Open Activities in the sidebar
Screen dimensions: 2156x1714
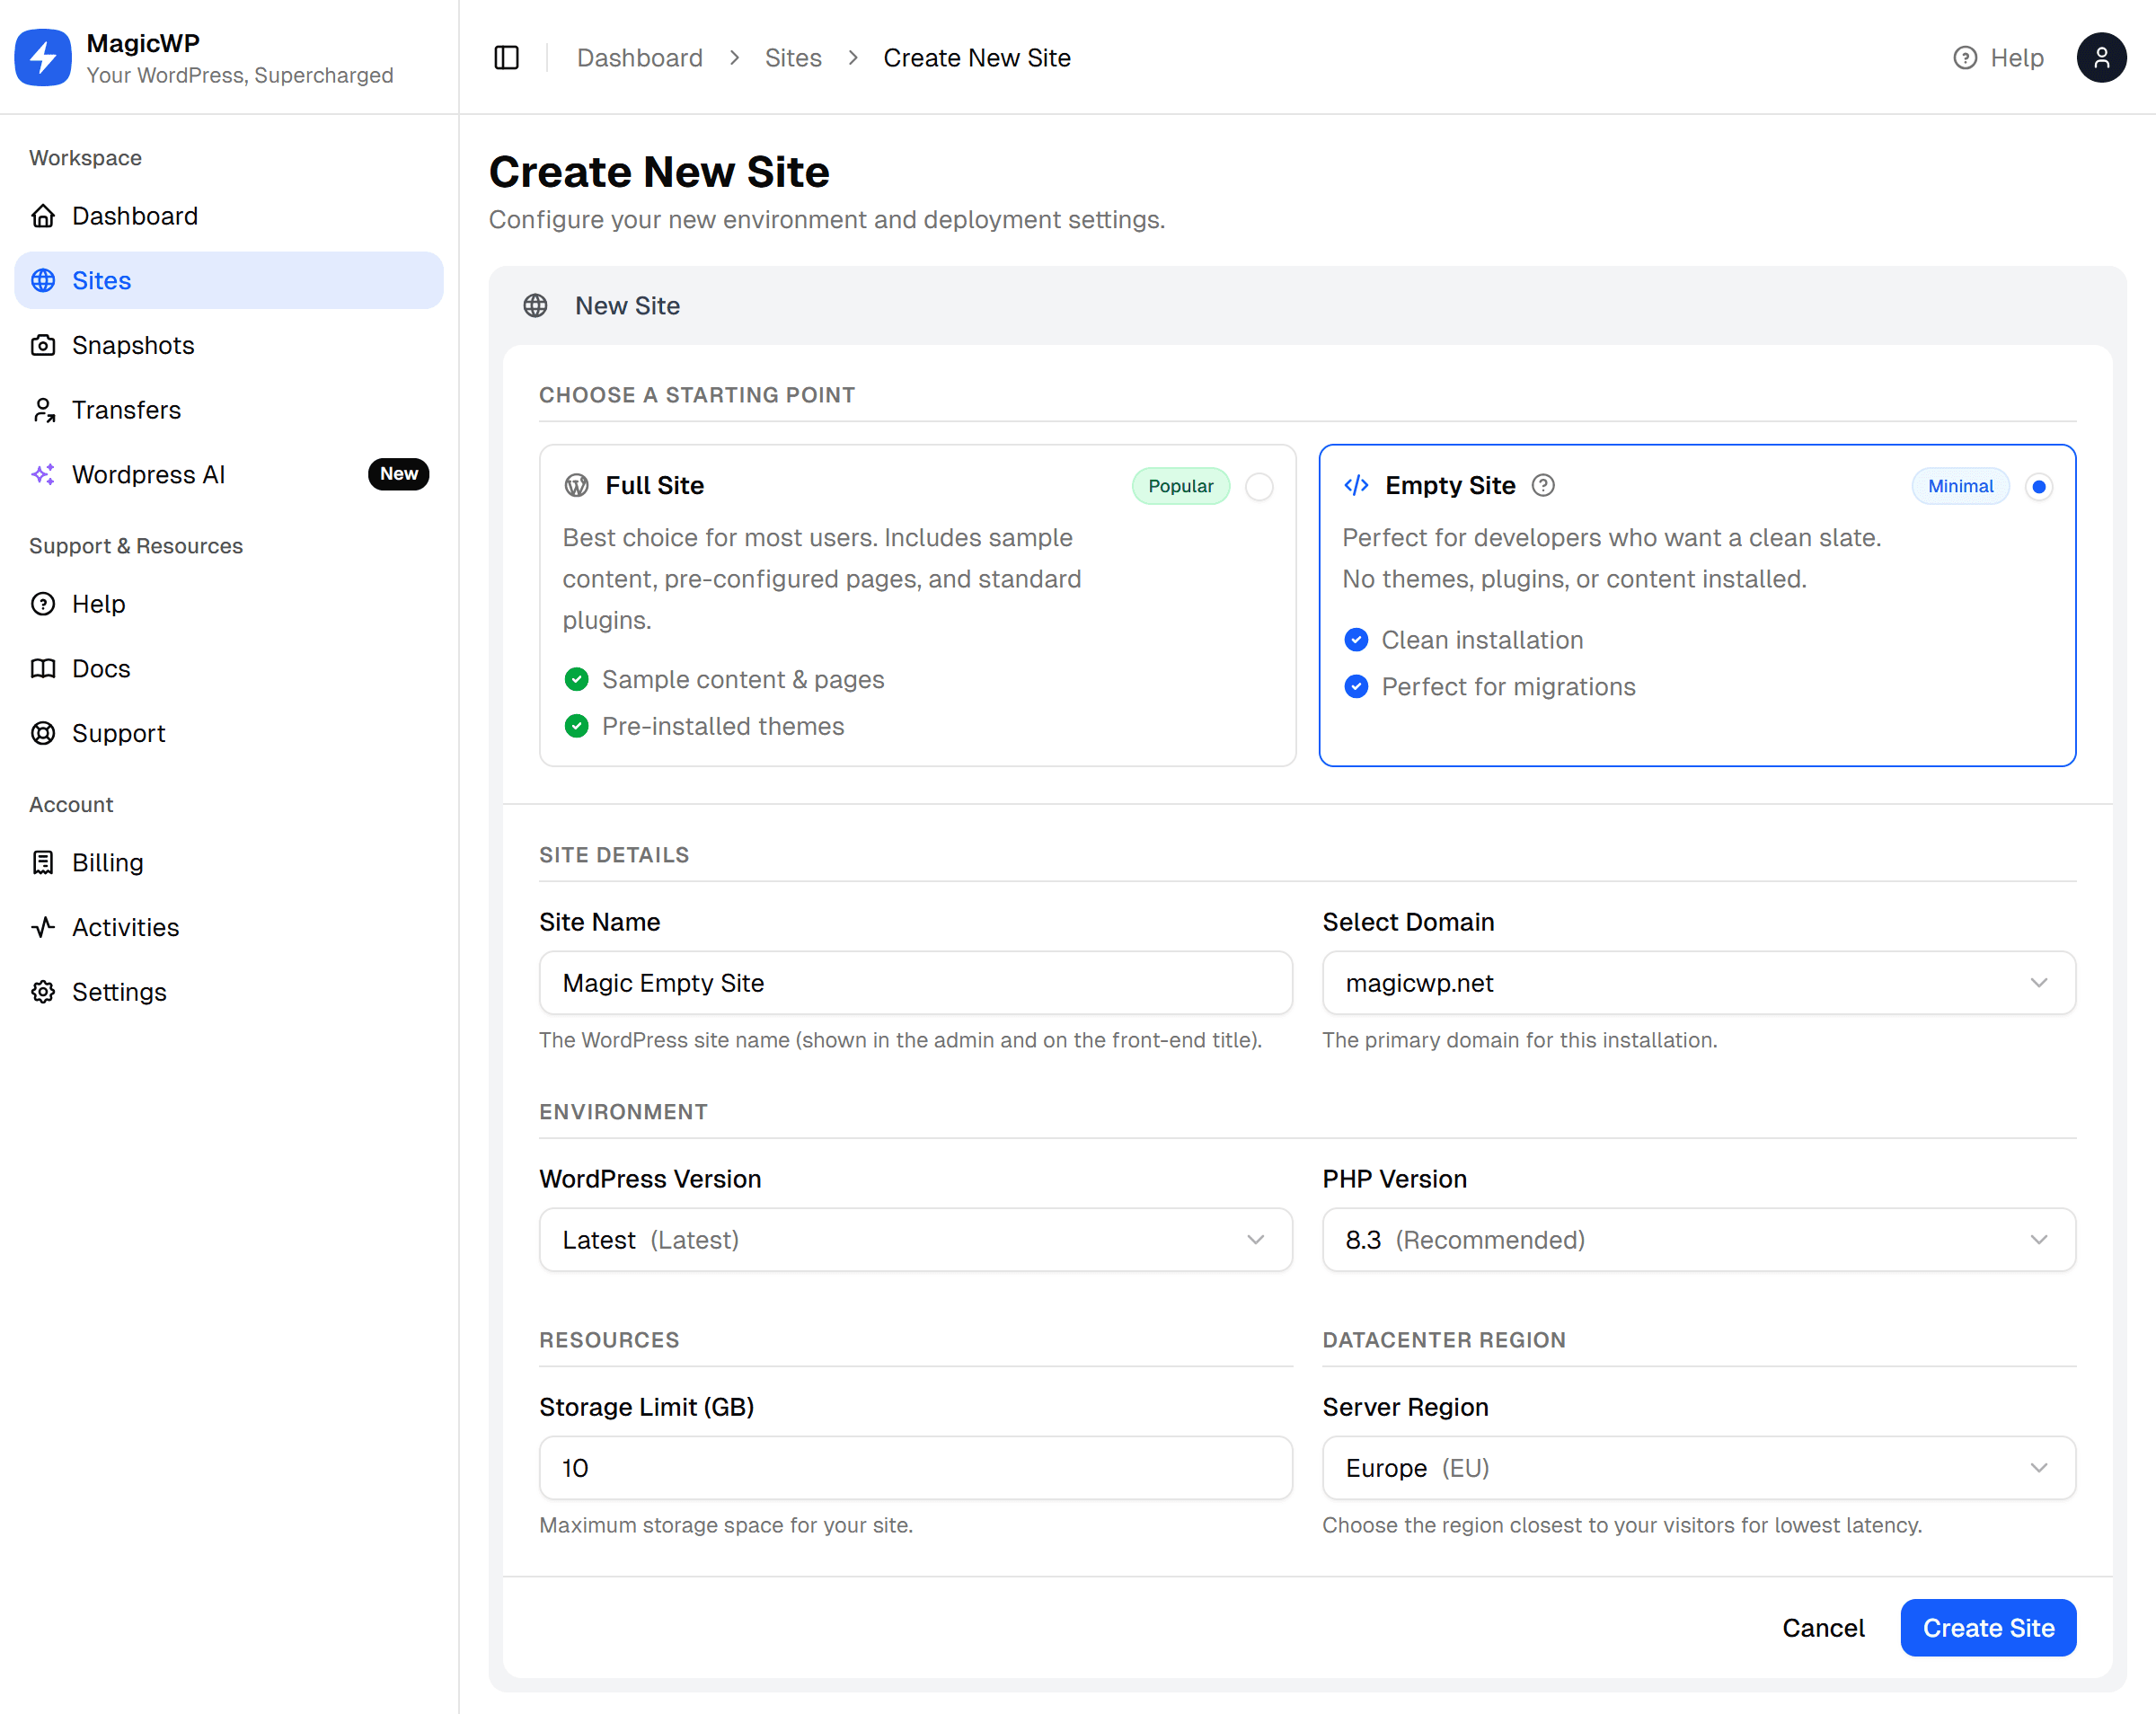click(229, 927)
